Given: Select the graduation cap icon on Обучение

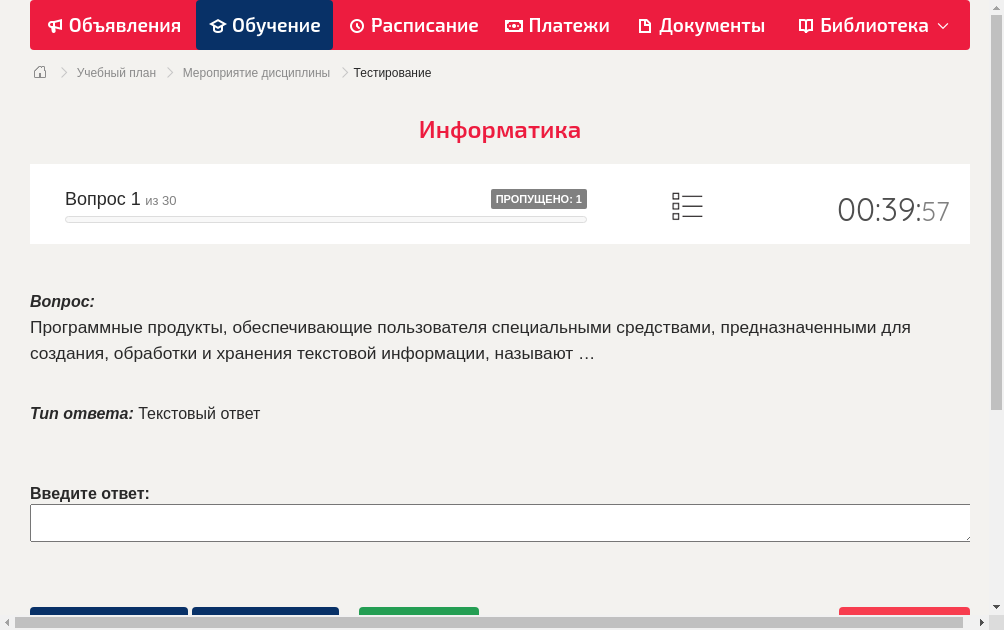Looking at the screenshot, I should coord(218,25).
